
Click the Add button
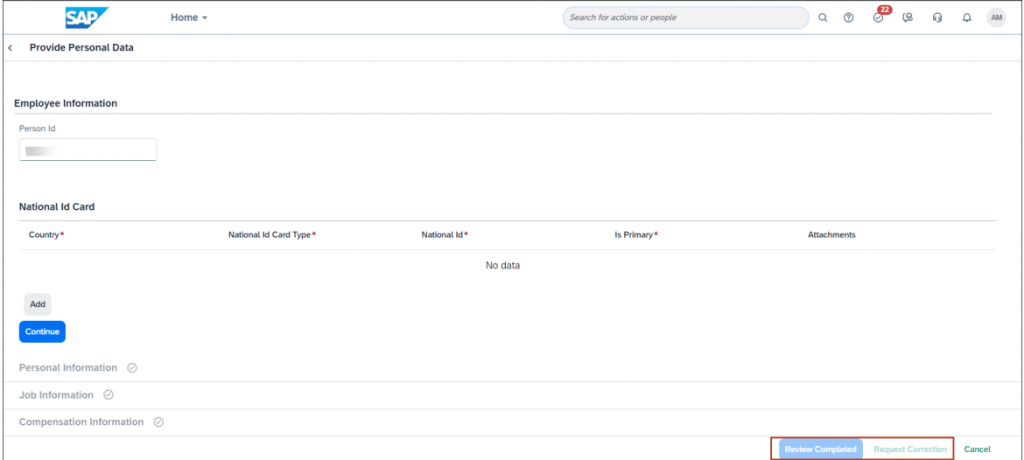click(x=37, y=304)
